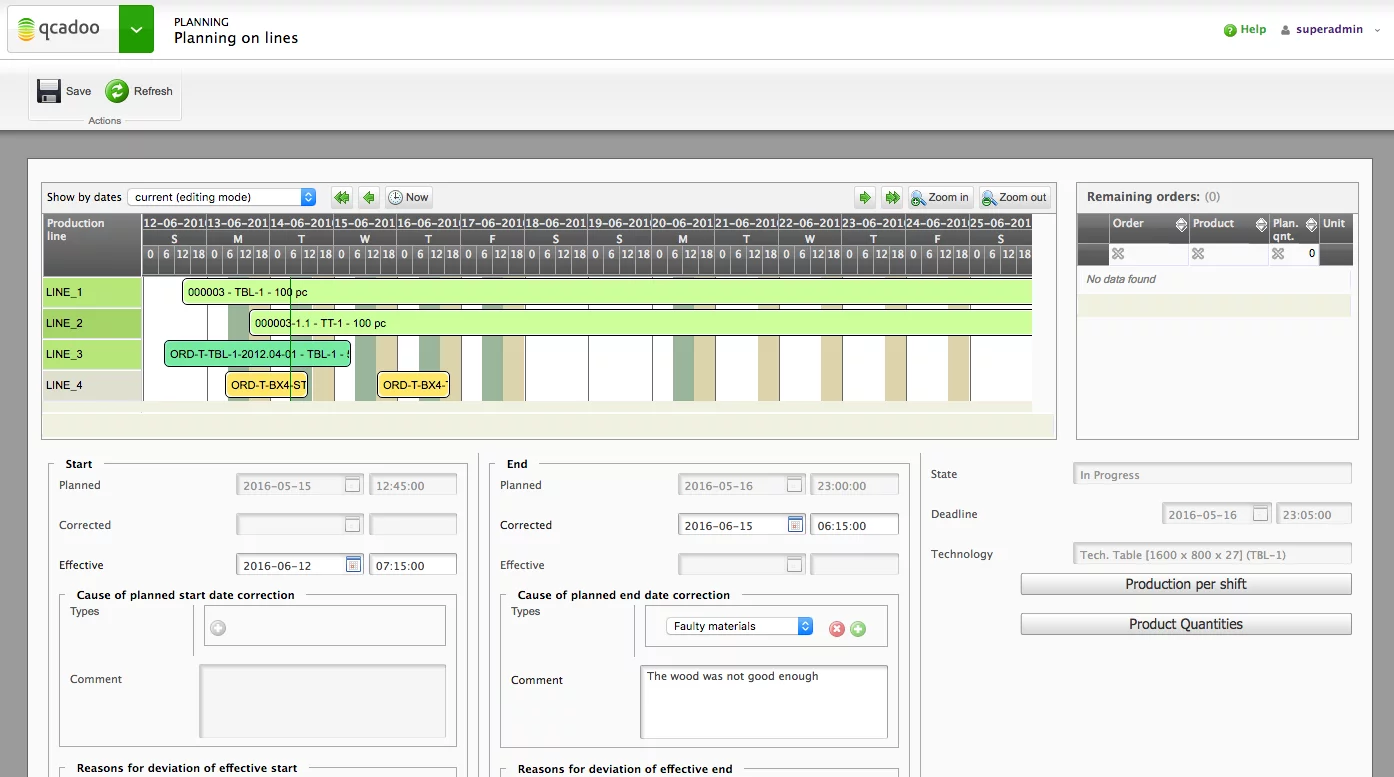The width and height of the screenshot is (1394, 777).
Task: Open calendar for End Effective date
Action: click(794, 565)
